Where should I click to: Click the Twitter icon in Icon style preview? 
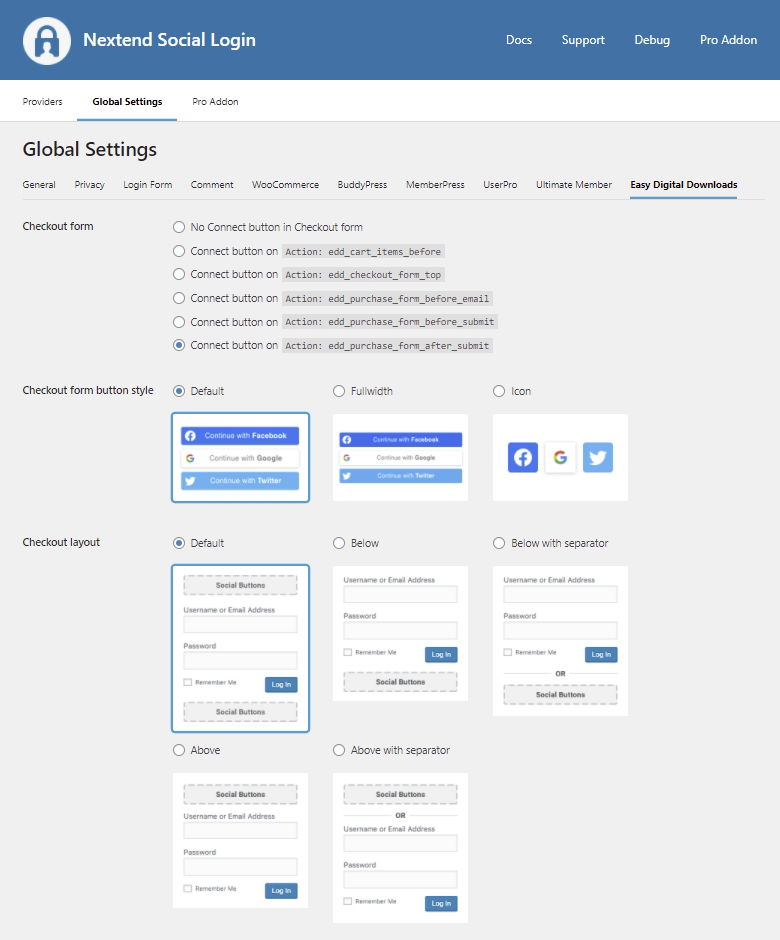click(598, 458)
